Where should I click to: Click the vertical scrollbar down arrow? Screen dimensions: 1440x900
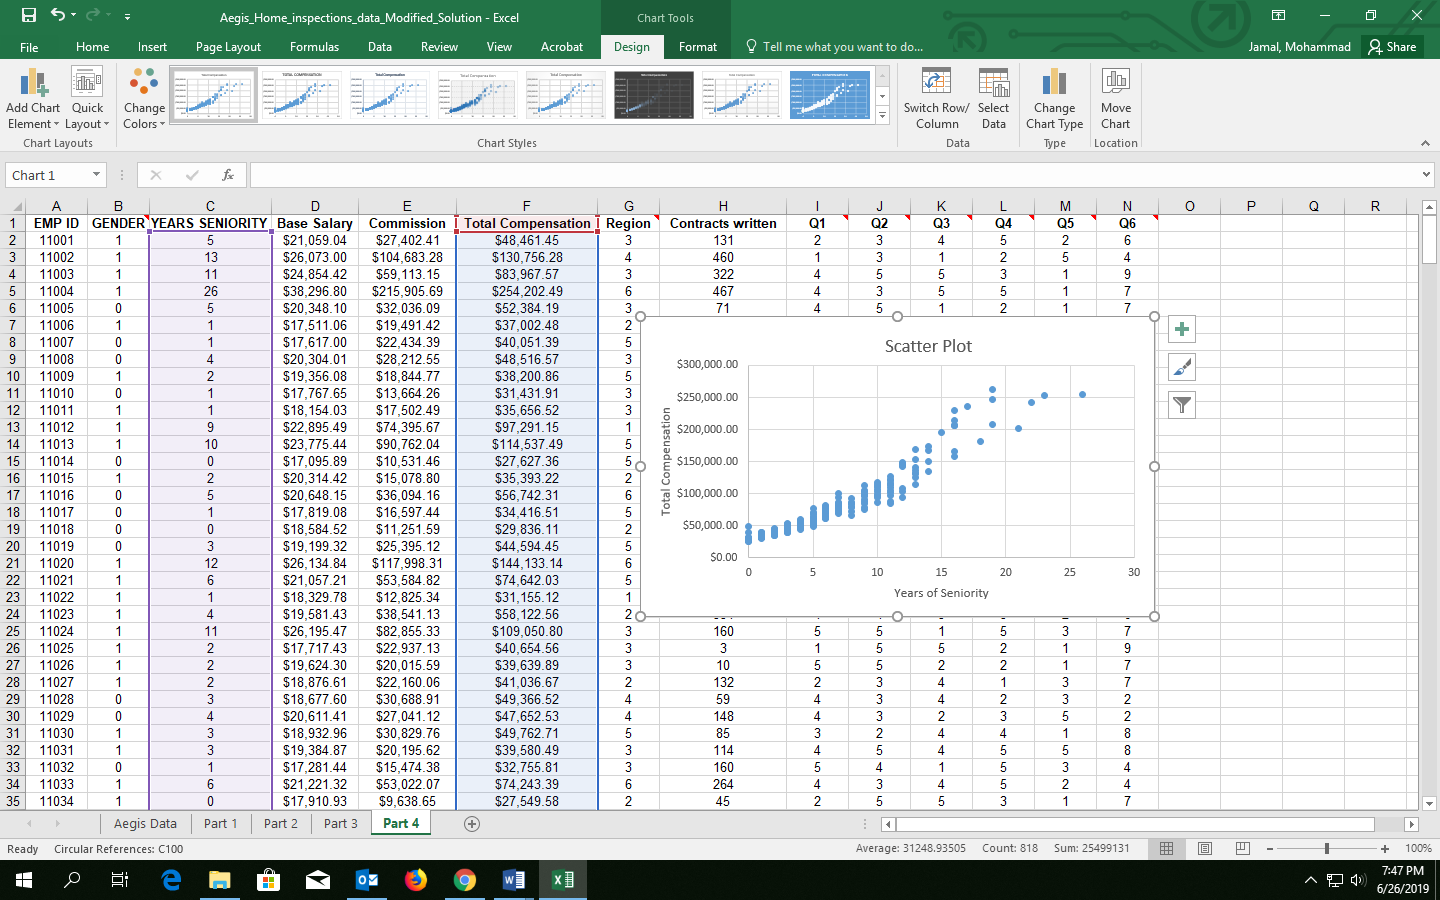[x=1429, y=803]
